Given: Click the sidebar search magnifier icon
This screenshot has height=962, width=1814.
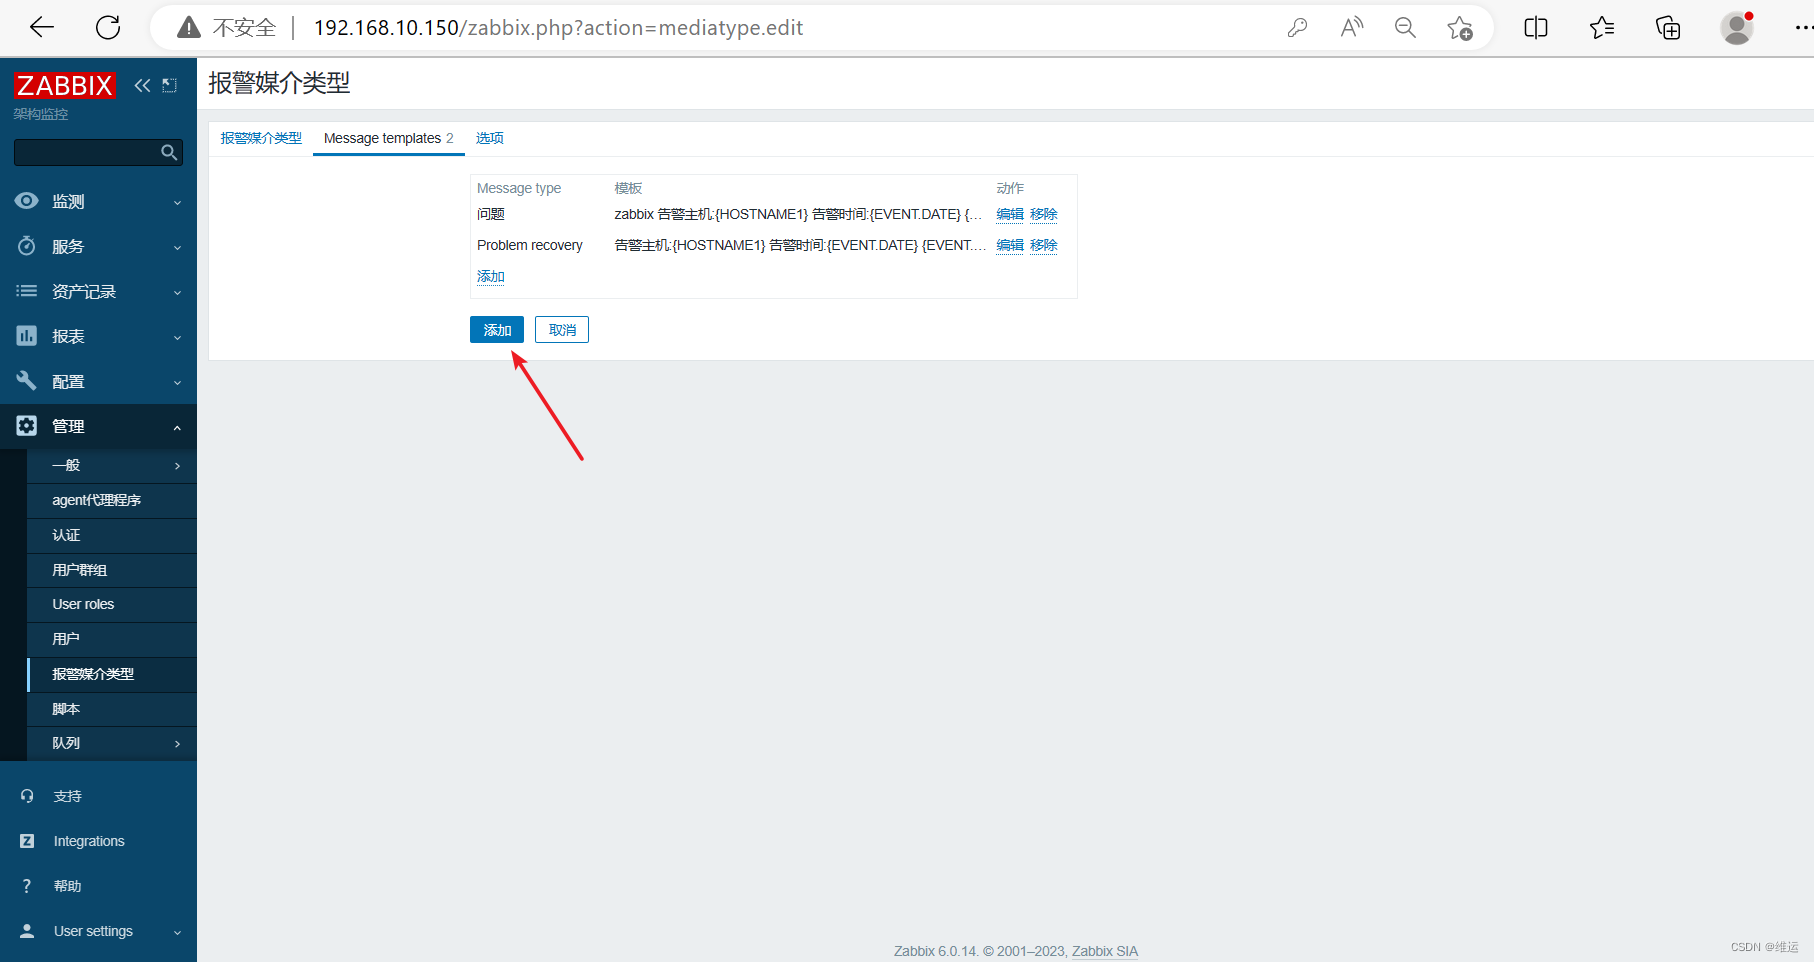Looking at the screenshot, I should pyautogui.click(x=169, y=152).
